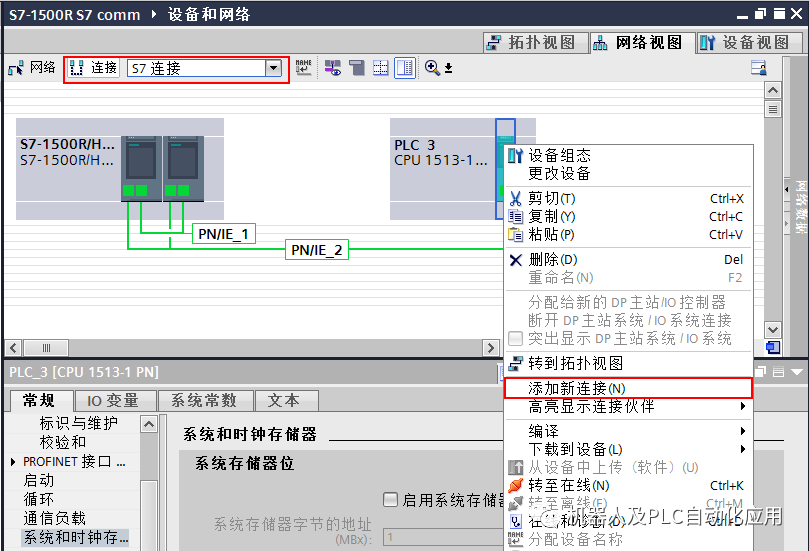This screenshot has width=809, height=551.
Task: Select 粘贴 paste in context menu
Action: tap(628, 234)
